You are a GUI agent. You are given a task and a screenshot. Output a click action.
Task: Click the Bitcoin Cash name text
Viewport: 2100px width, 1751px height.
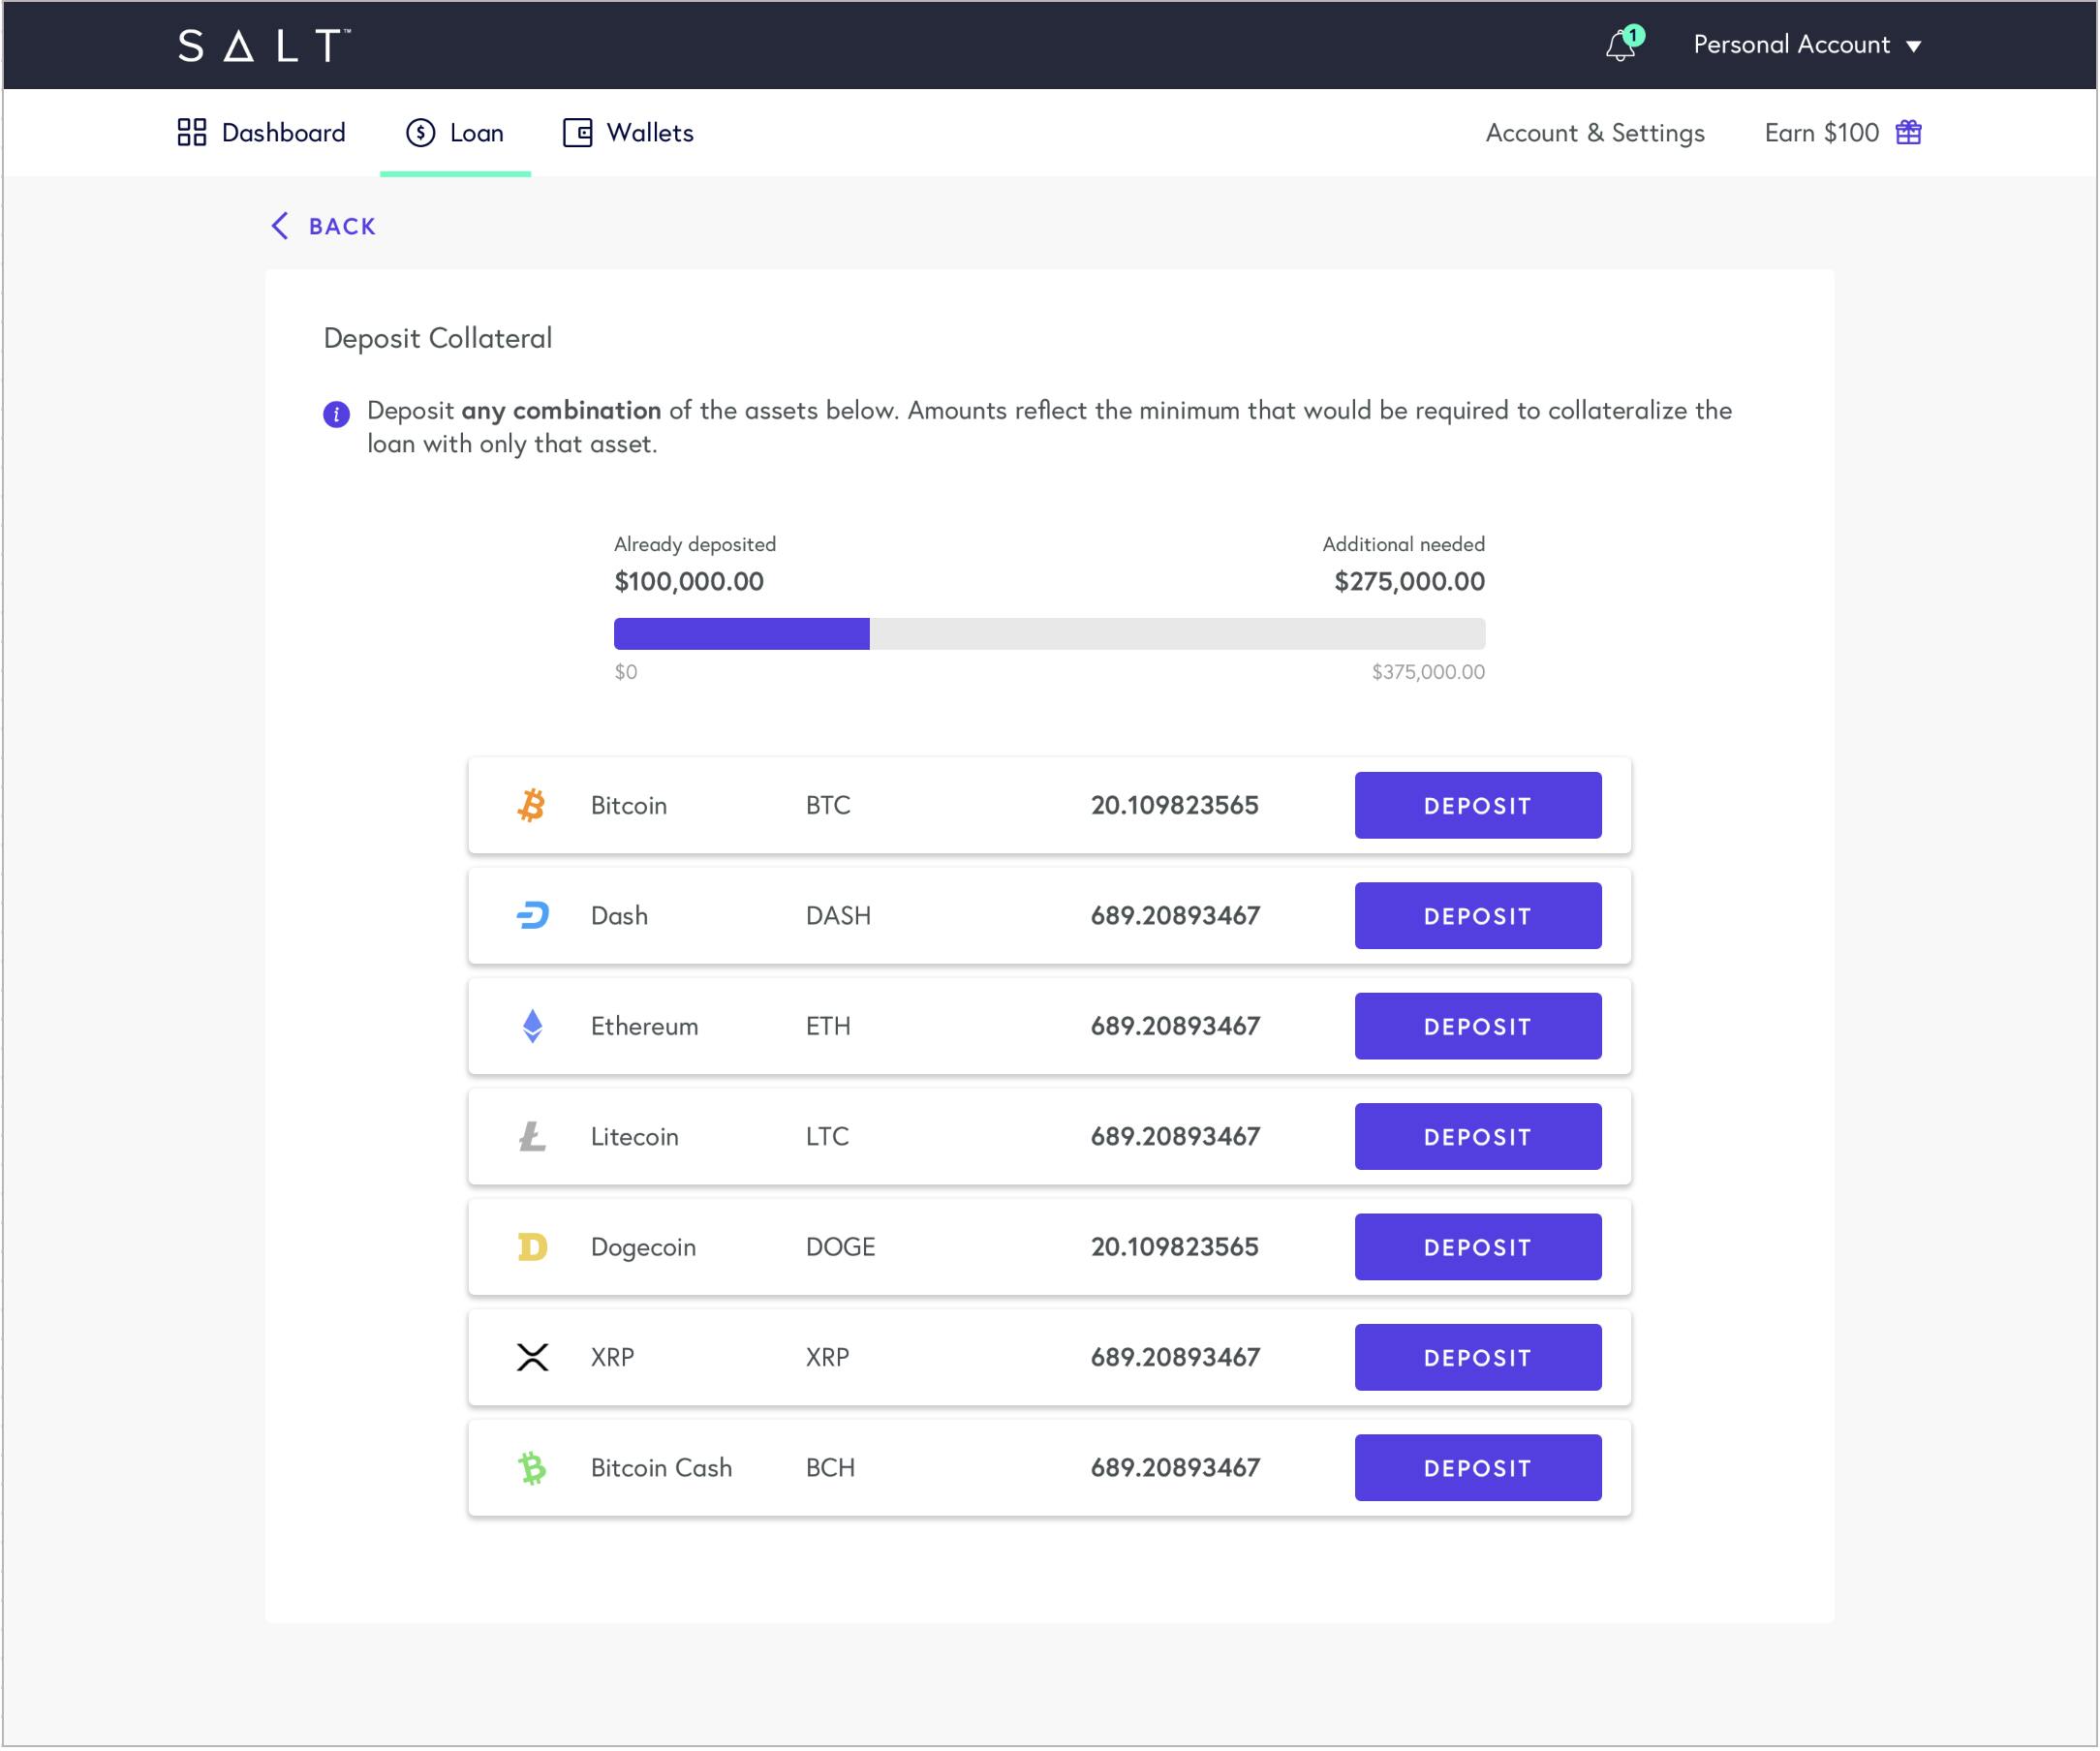[662, 1468]
